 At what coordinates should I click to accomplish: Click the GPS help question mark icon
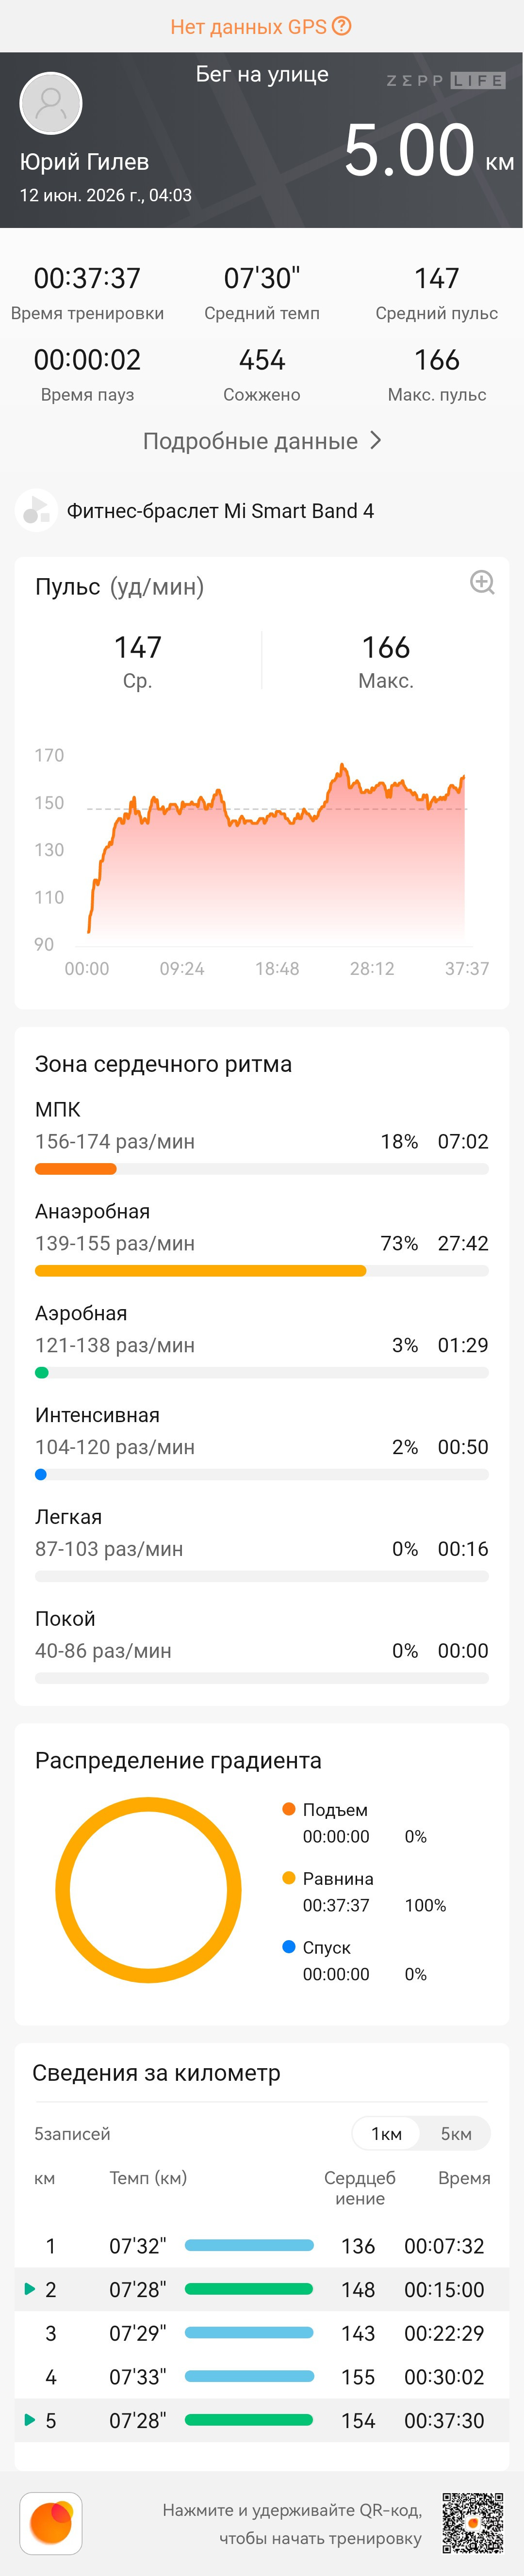click(342, 26)
